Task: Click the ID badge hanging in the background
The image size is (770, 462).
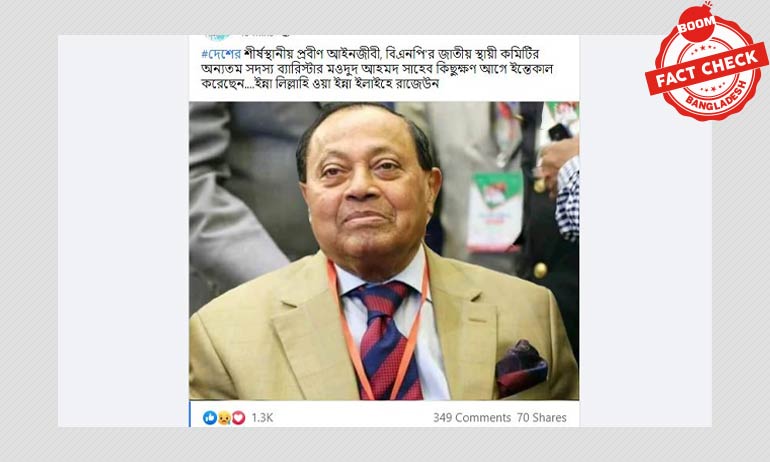Action: pyautogui.click(x=495, y=211)
